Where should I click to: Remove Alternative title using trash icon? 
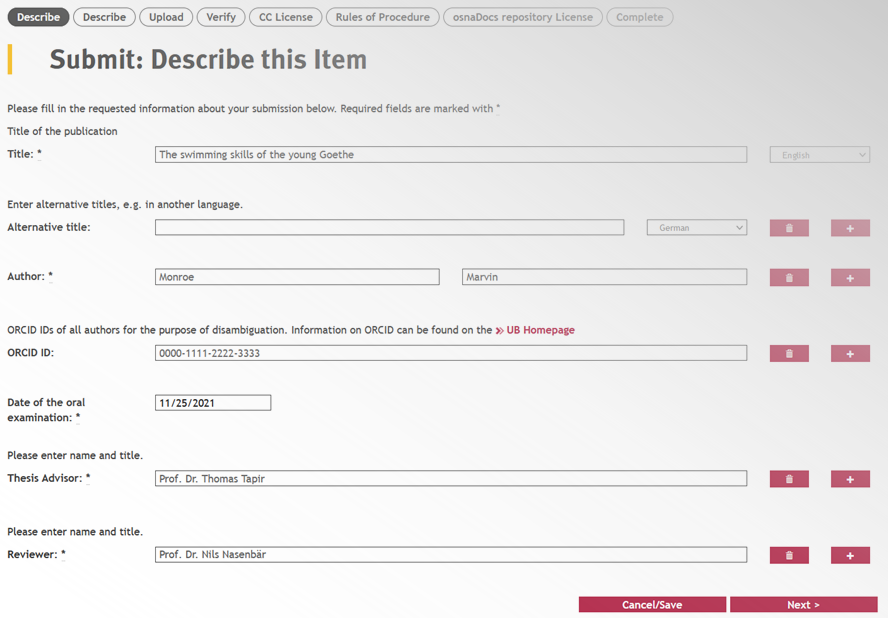coord(789,228)
